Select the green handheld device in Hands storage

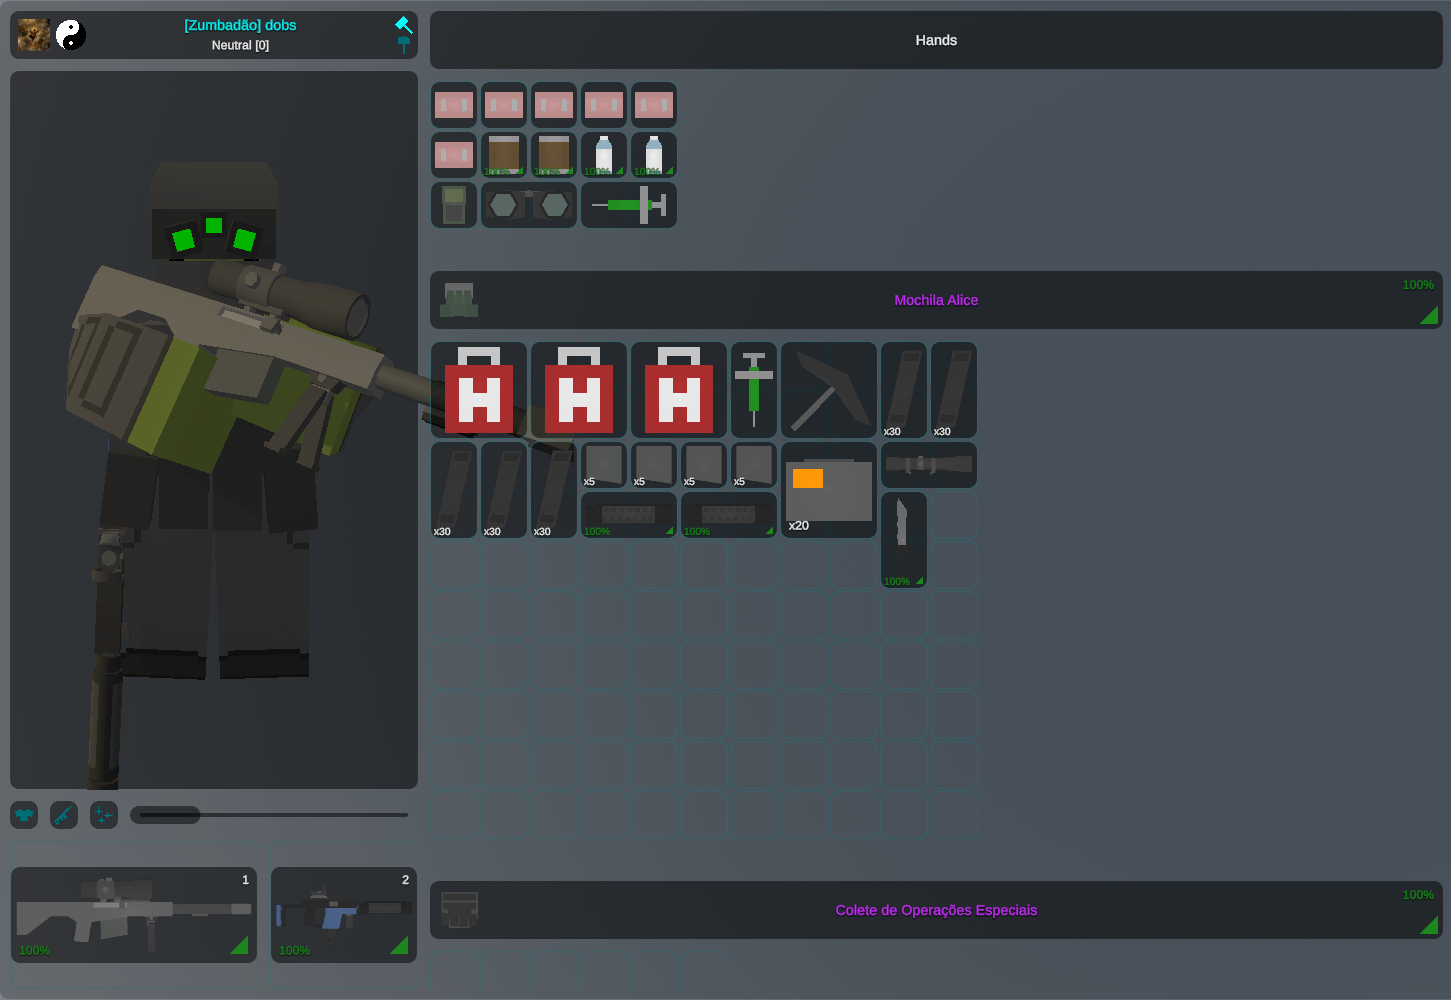(x=454, y=205)
